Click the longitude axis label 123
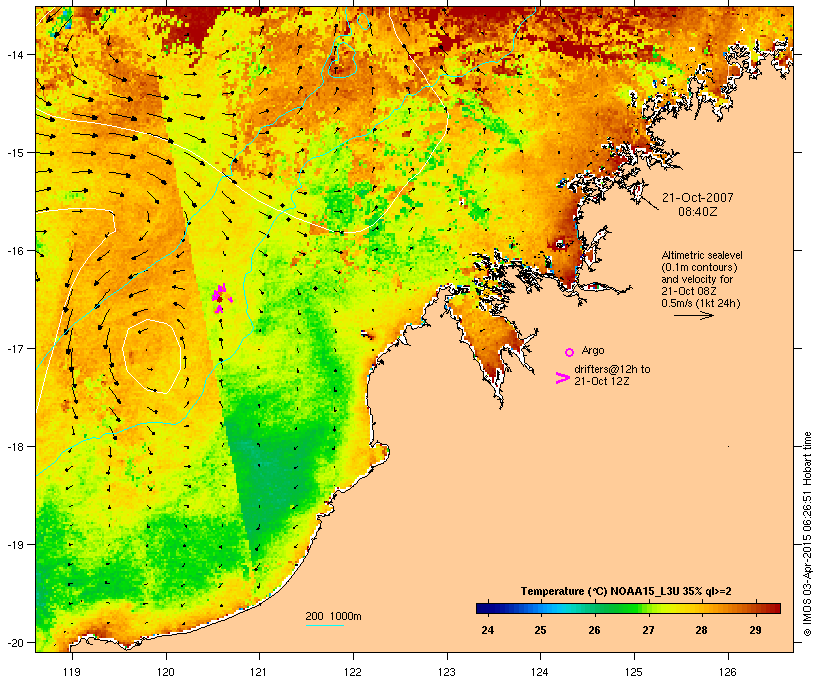The width and height of the screenshot is (820, 680). 447,672
